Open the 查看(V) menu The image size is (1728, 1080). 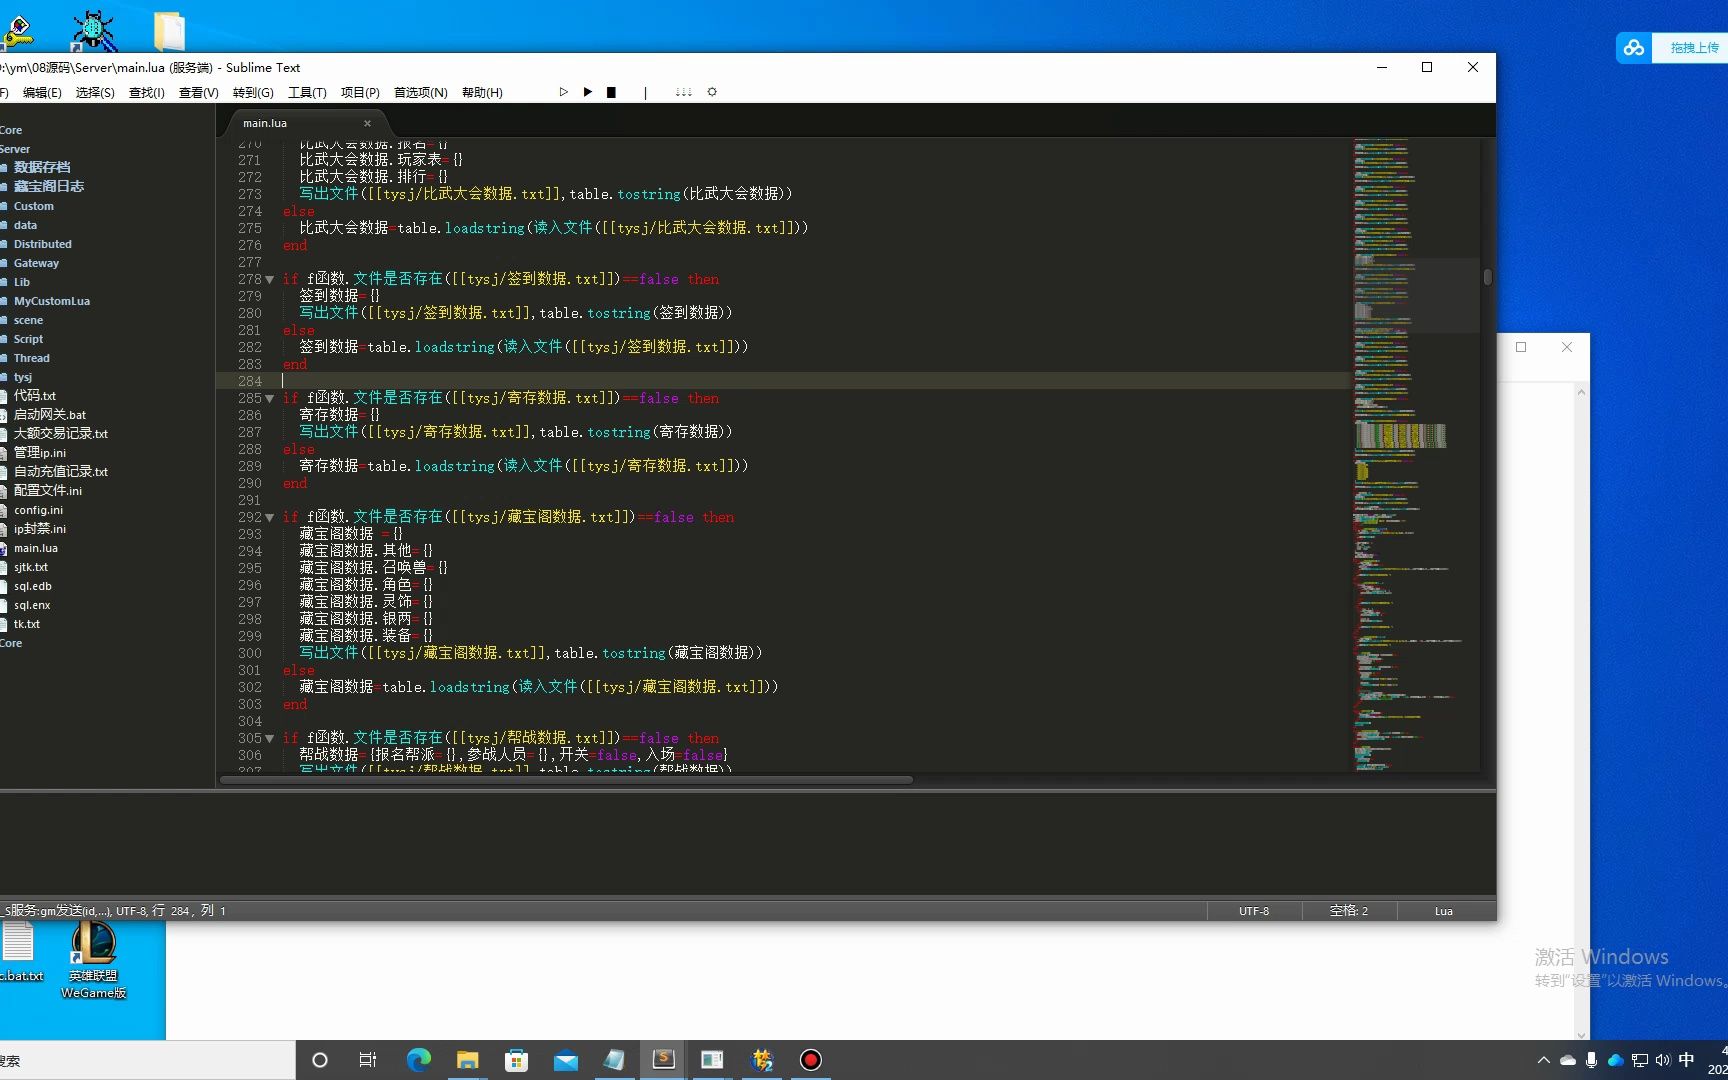coord(199,92)
